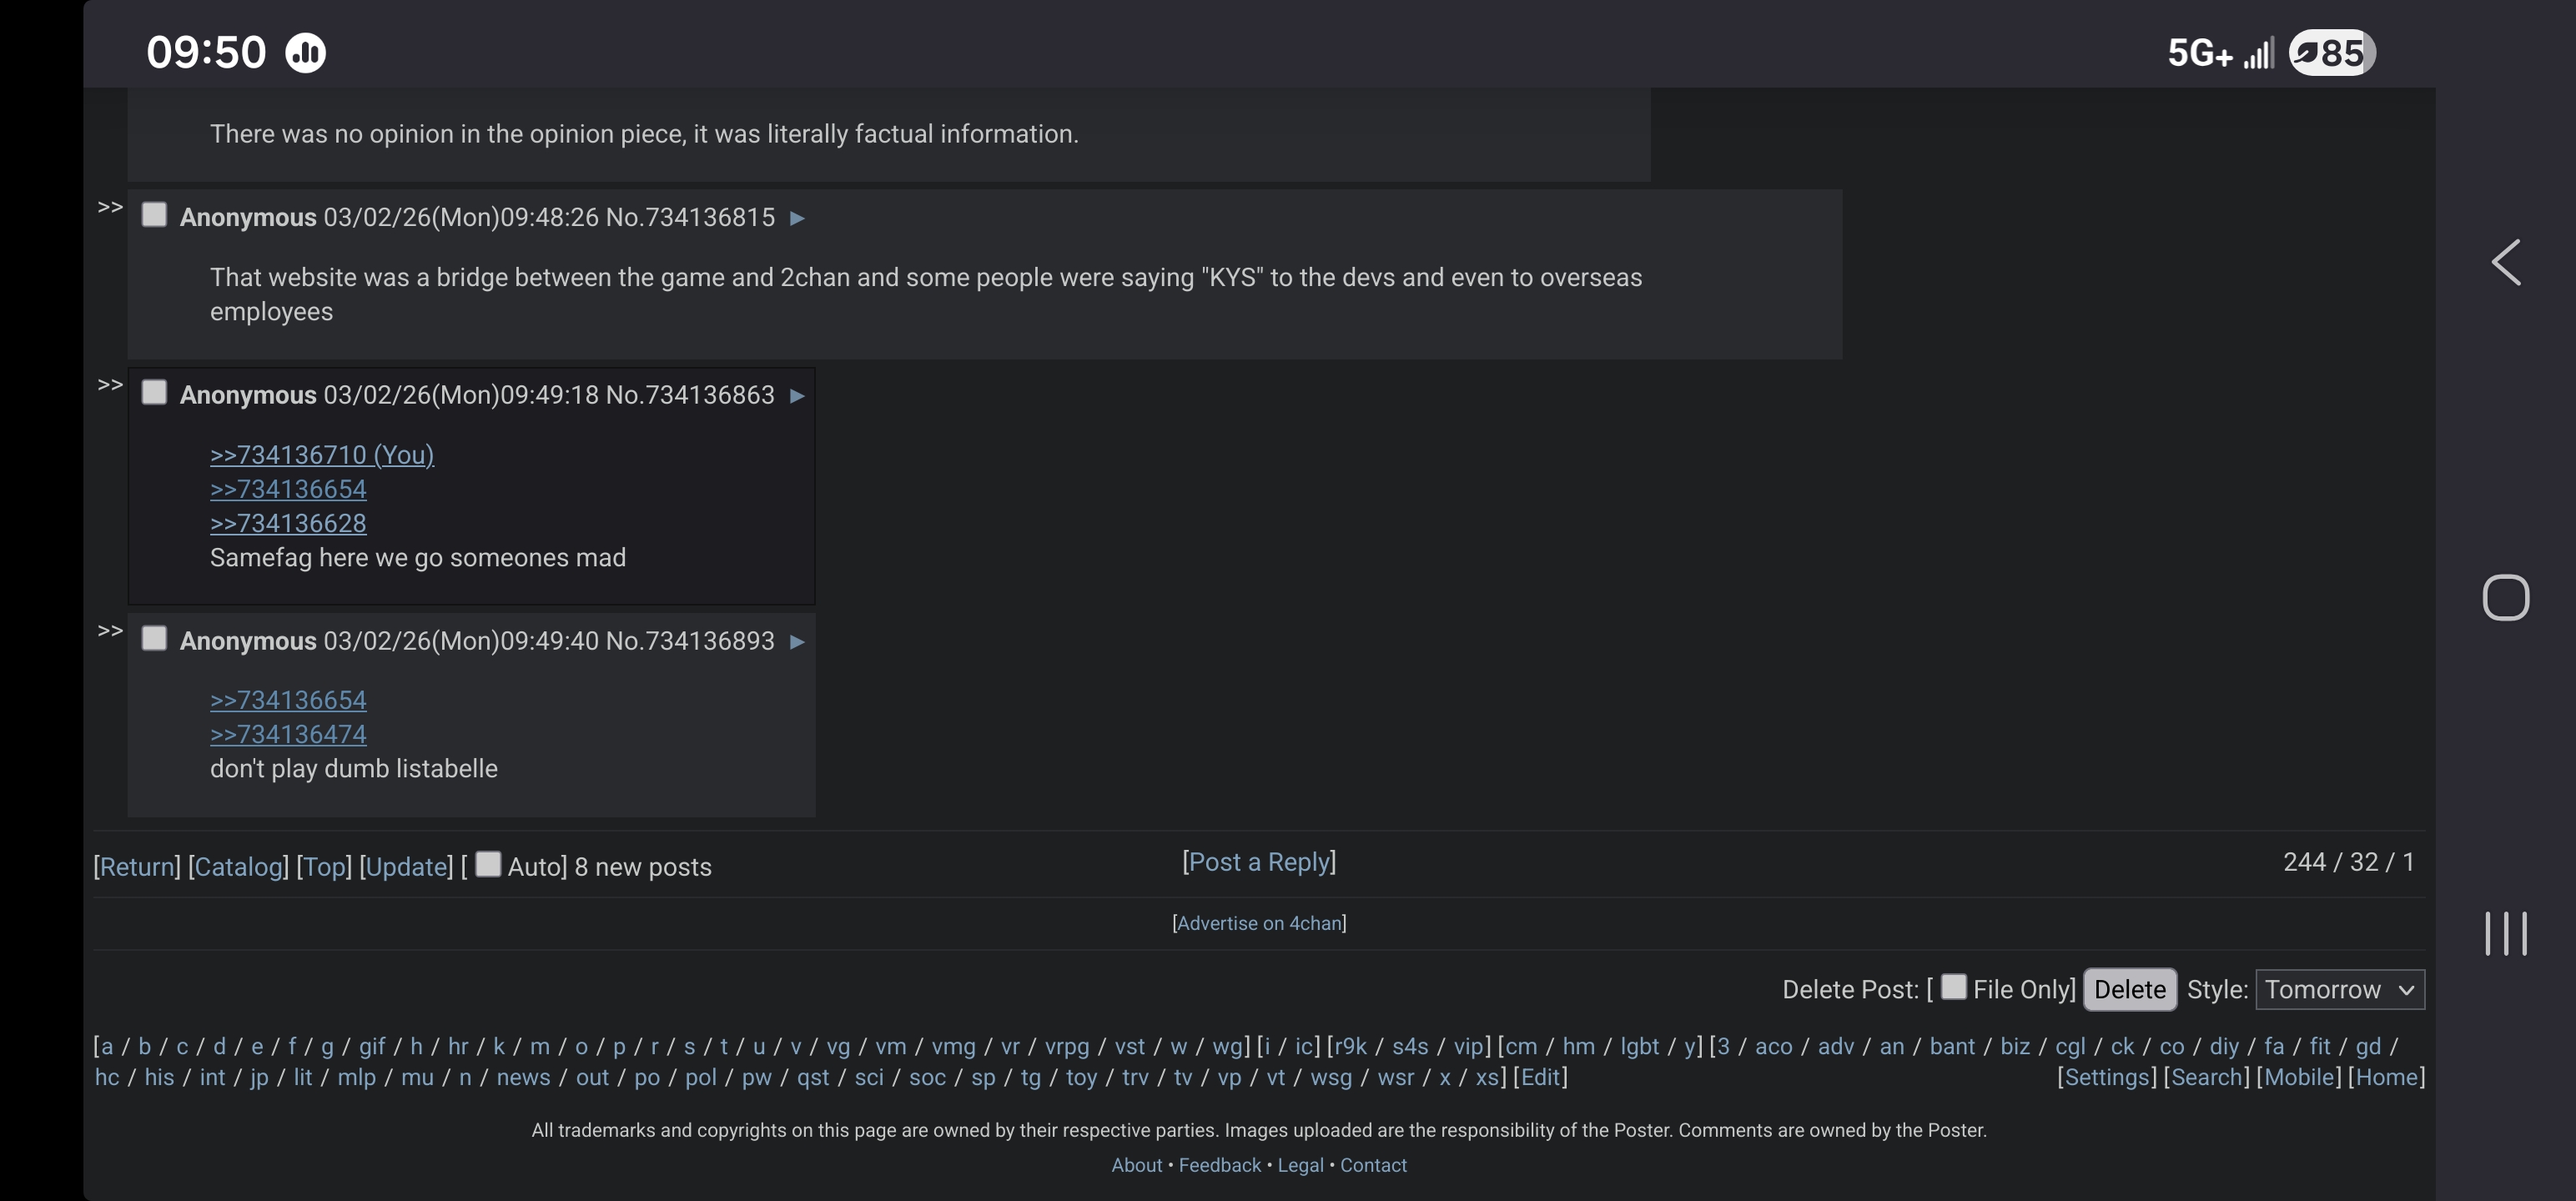Enable the Auto update checkbox

tap(488, 864)
